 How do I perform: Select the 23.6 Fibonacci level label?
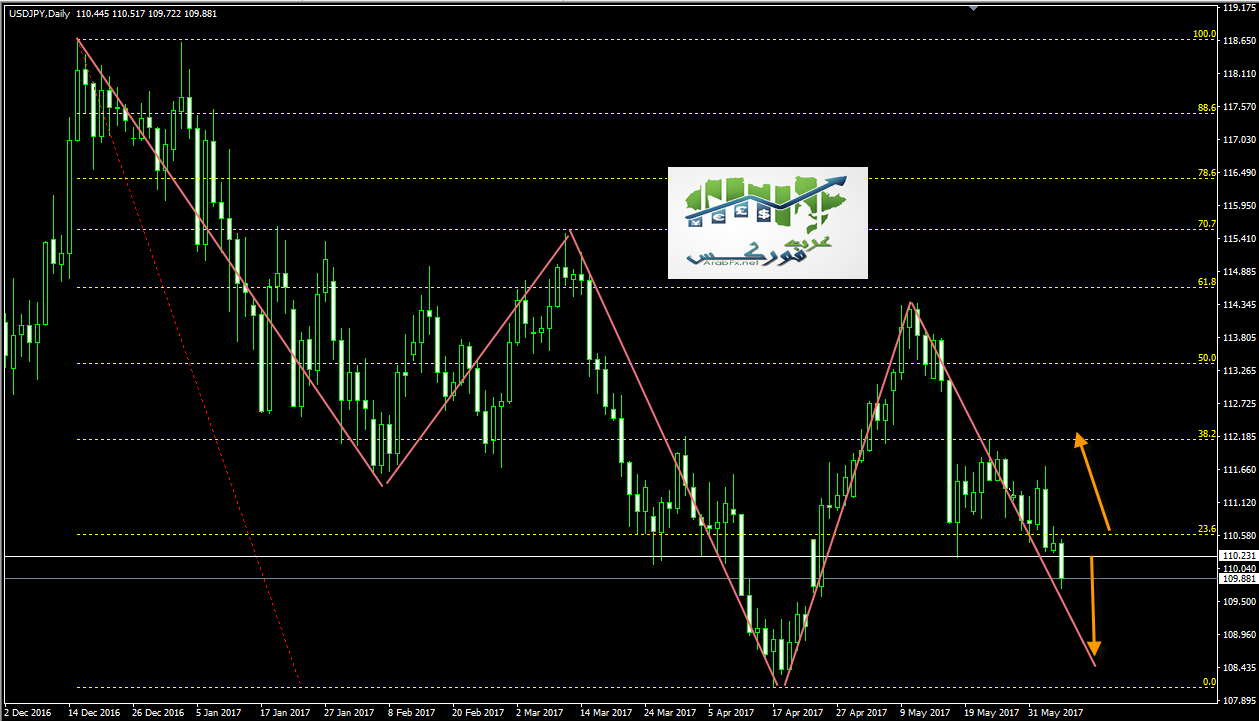tap(1206, 529)
